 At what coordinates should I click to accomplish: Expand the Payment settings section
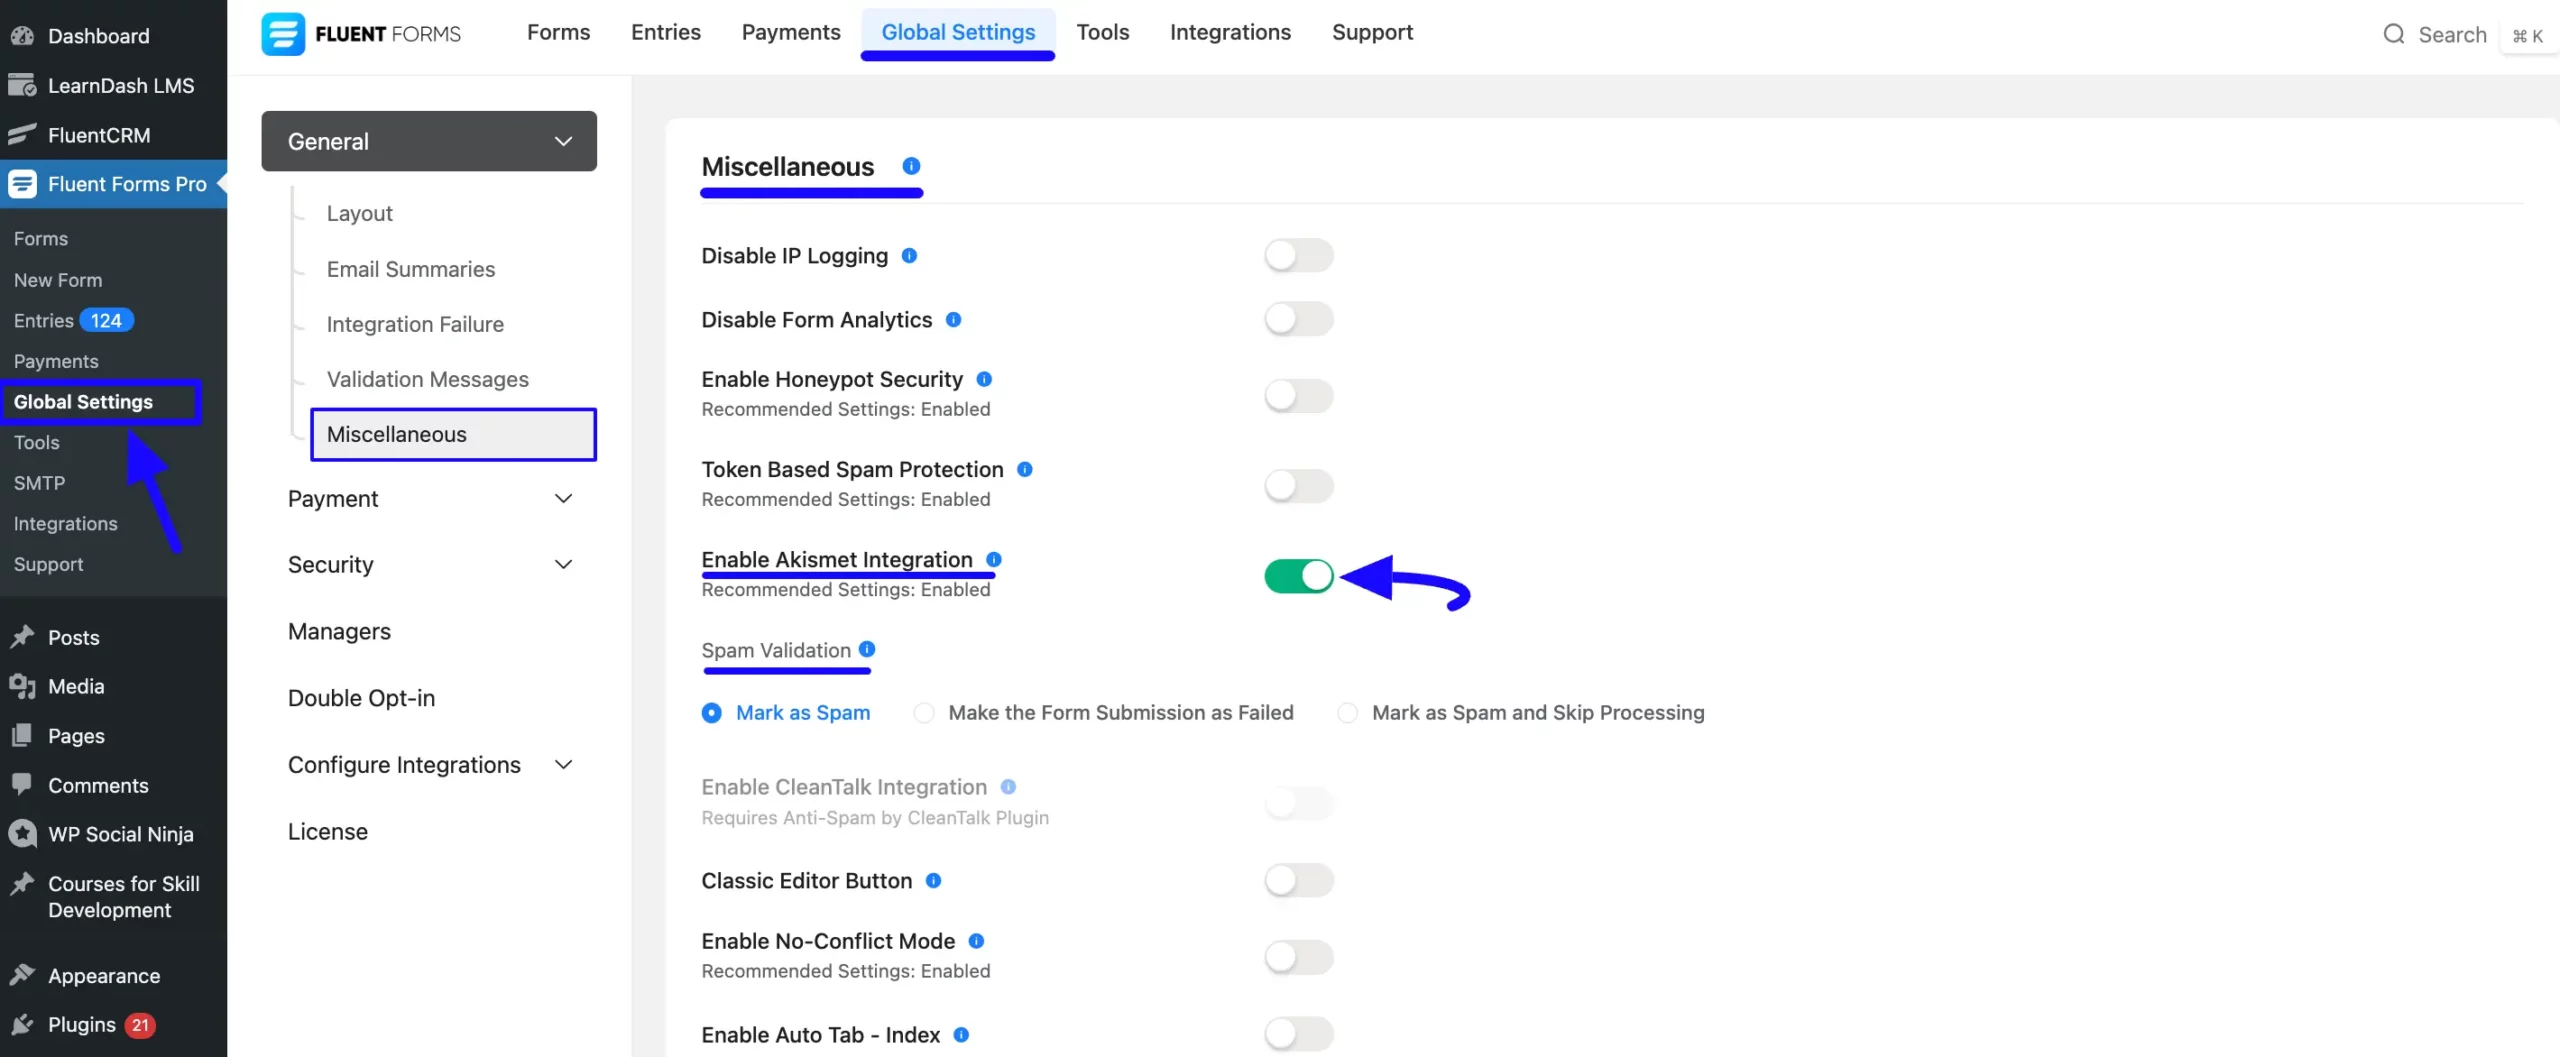click(429, 499)
